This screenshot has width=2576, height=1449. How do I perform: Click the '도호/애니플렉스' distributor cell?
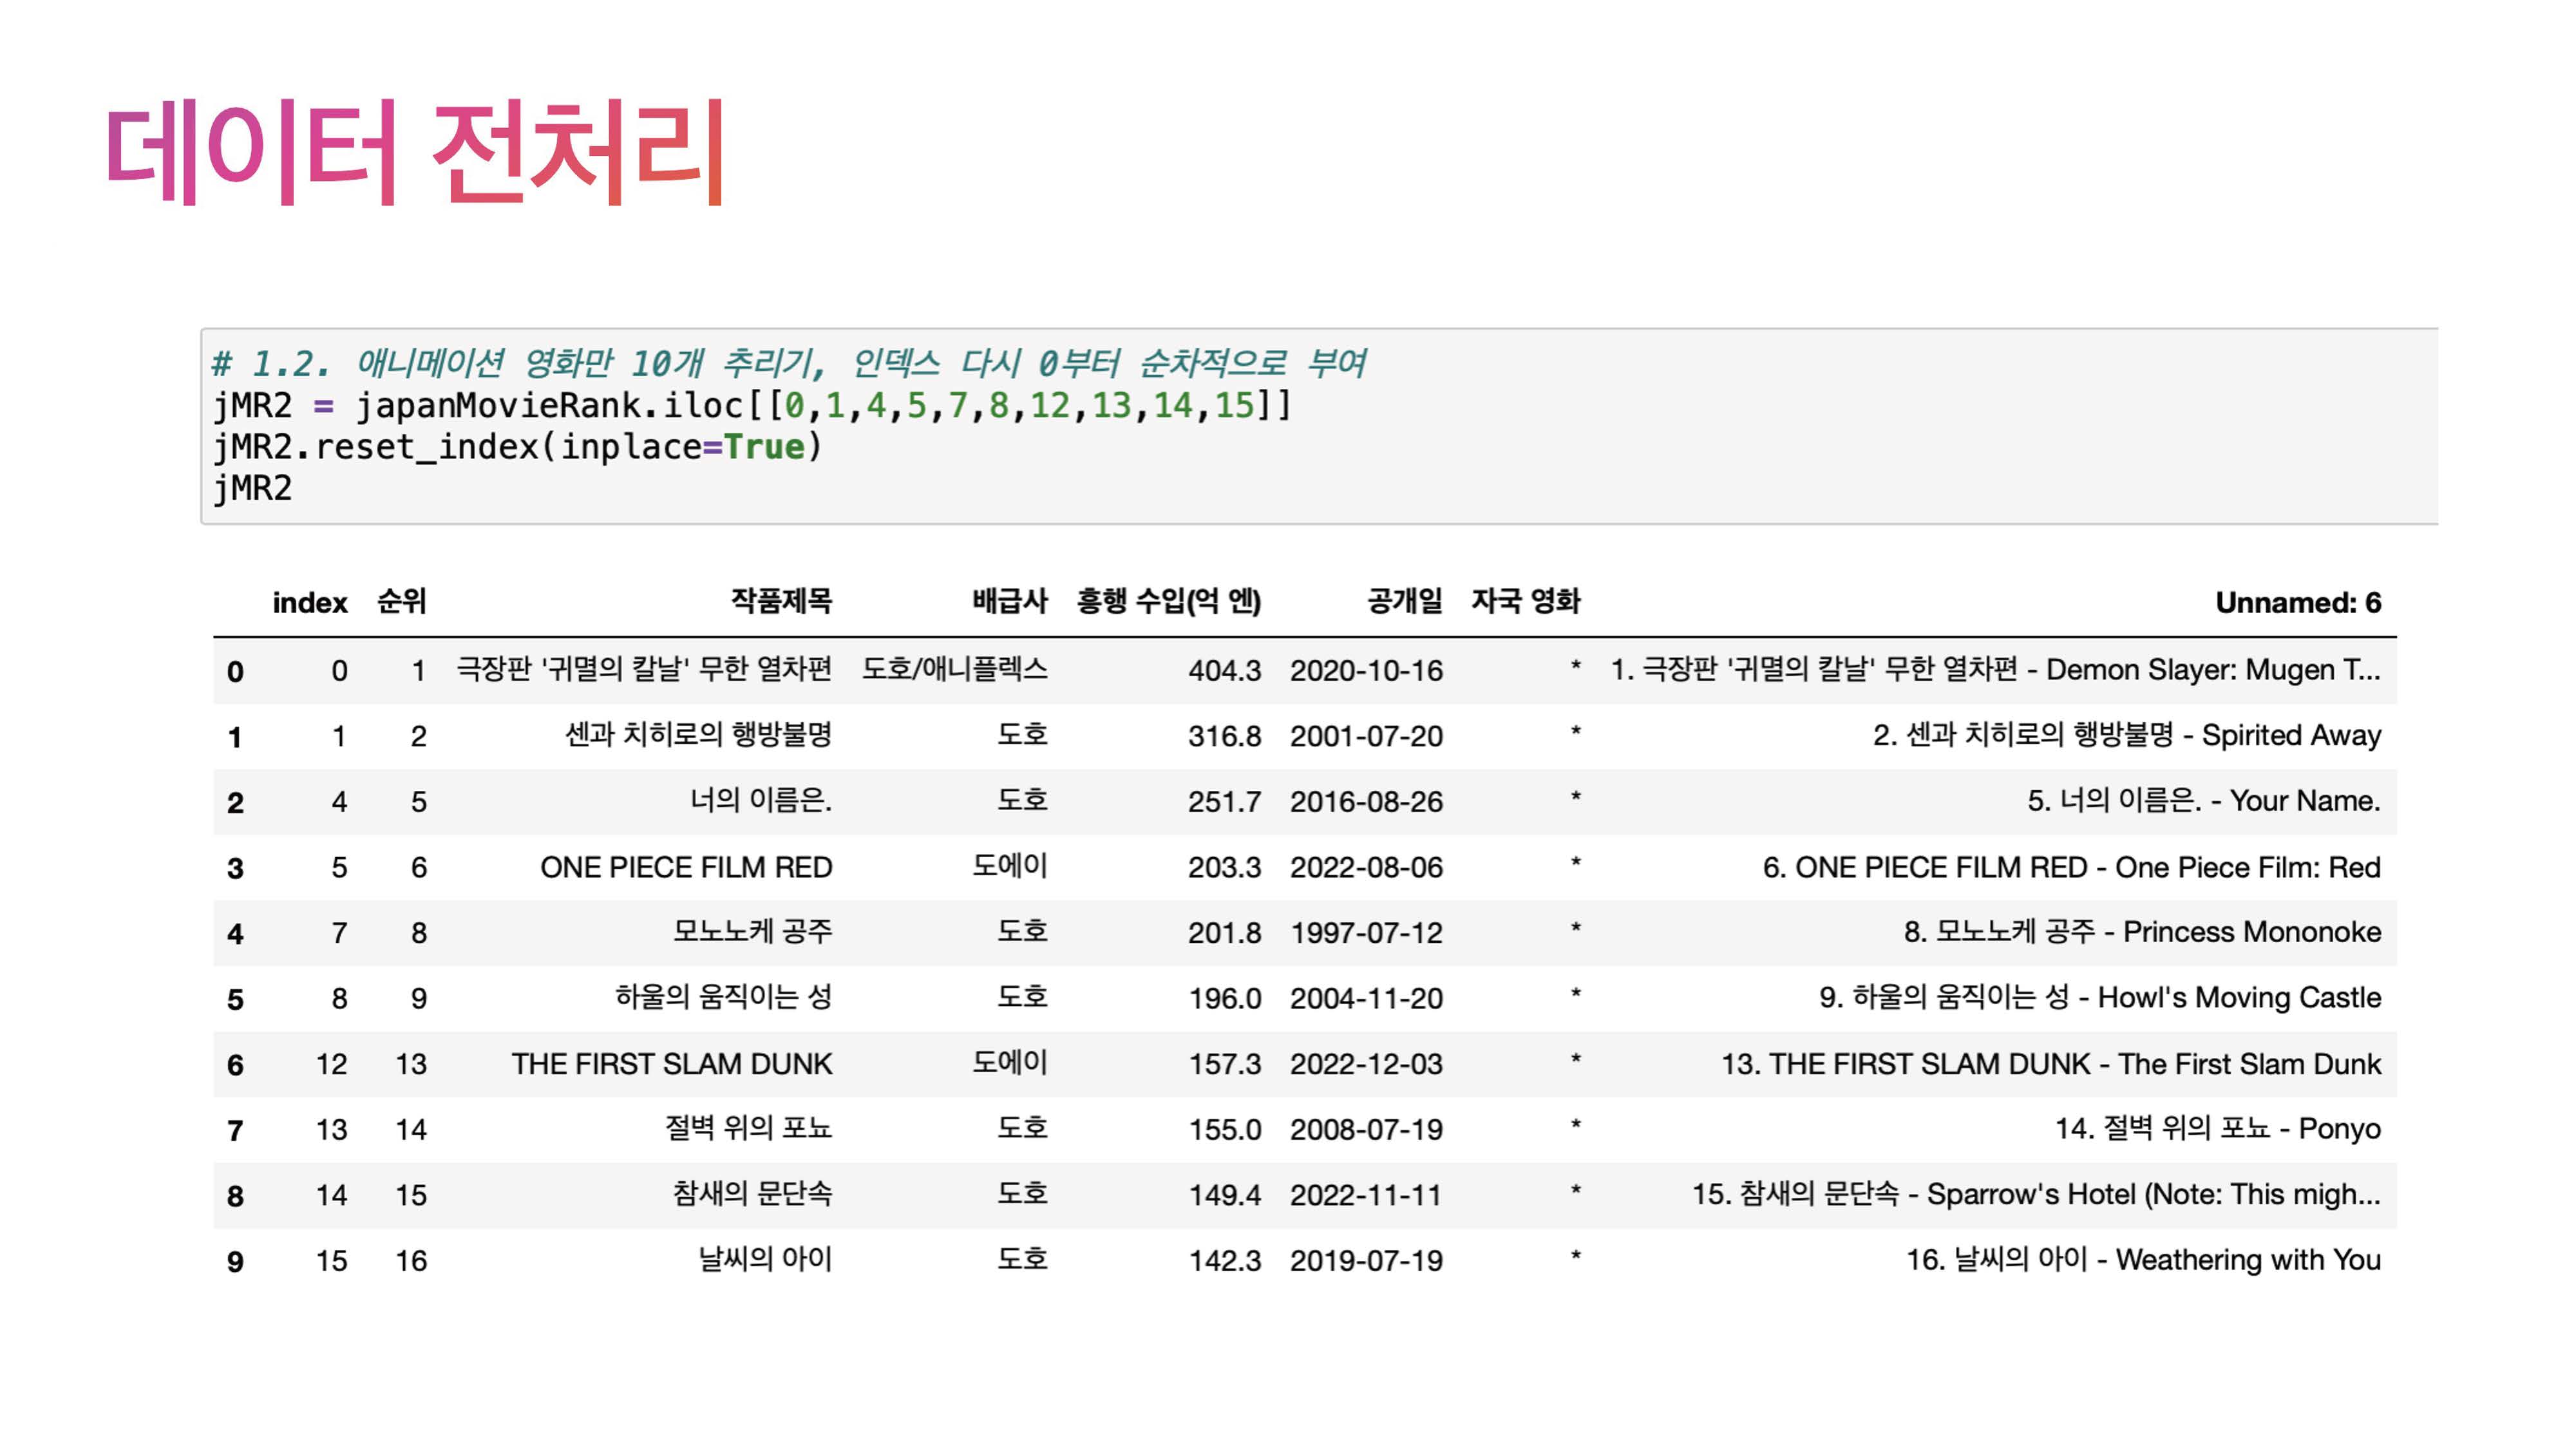[x=954, y=669]
